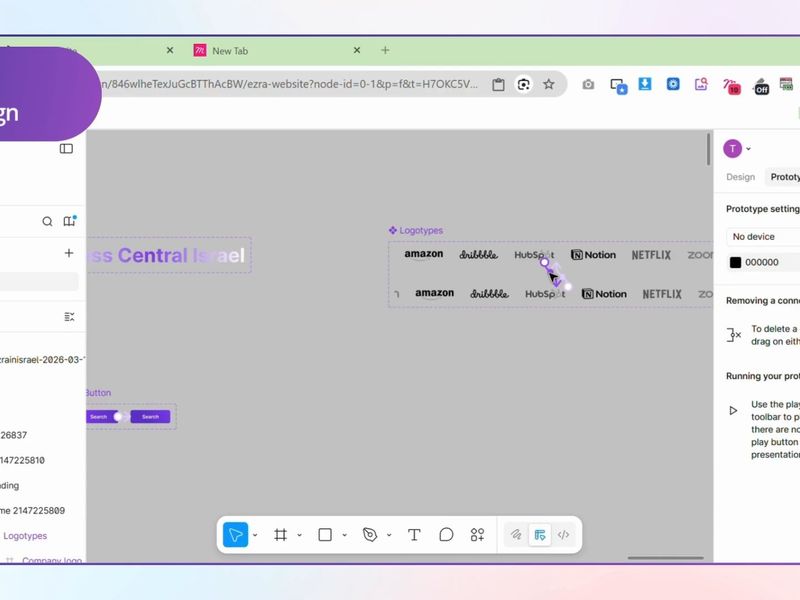Close the New Tab browser tab
The image size is (800, 600).
point(357,50)
